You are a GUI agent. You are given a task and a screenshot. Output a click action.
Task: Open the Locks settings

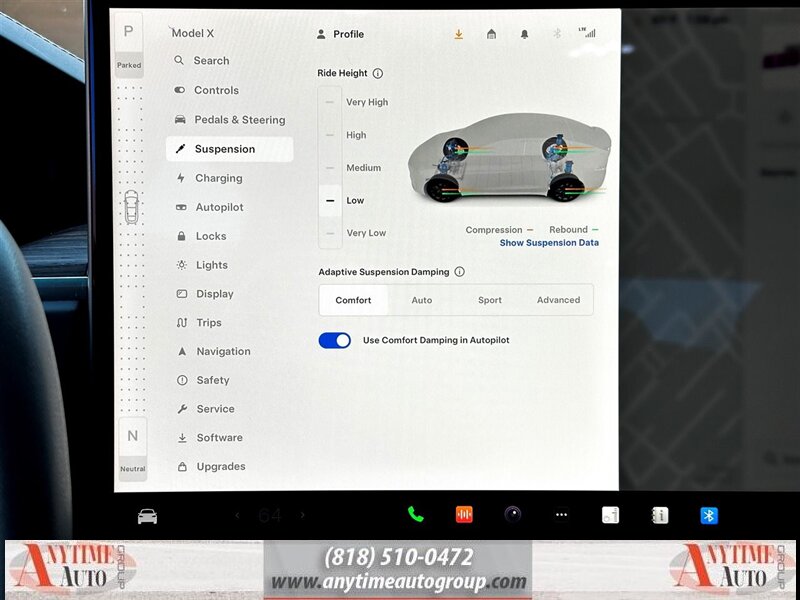201,236
